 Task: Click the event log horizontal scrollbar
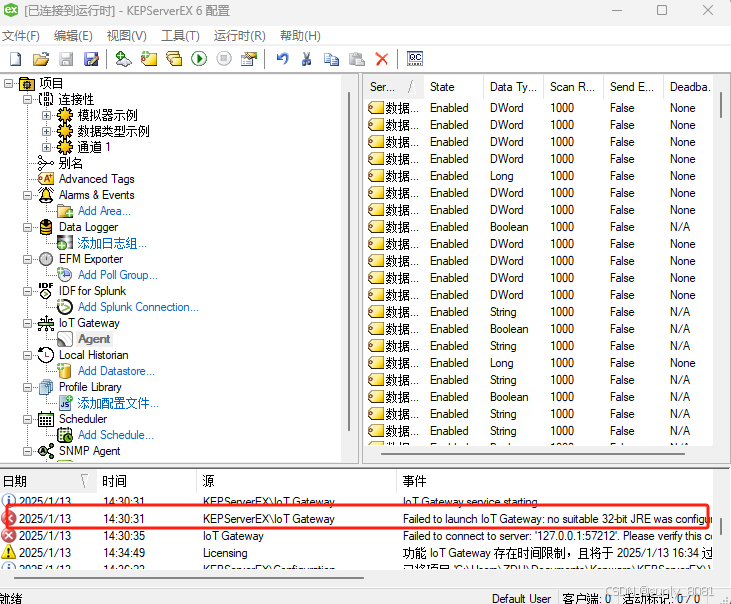(x=188, y=578)
